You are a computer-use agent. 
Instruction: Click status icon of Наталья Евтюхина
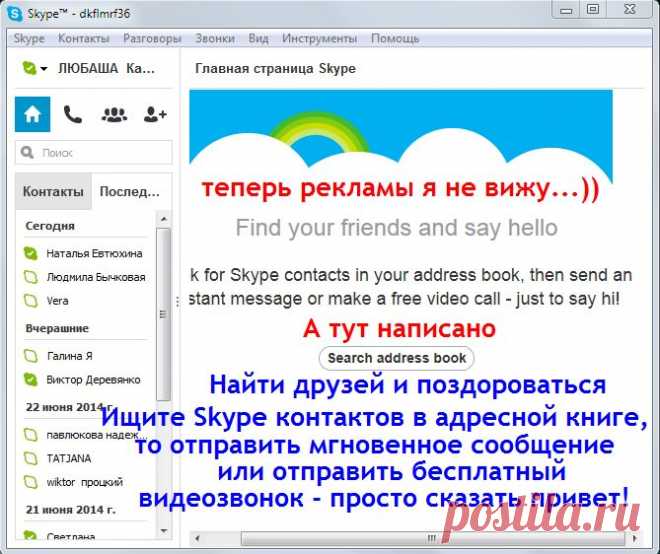click(30, 253)
